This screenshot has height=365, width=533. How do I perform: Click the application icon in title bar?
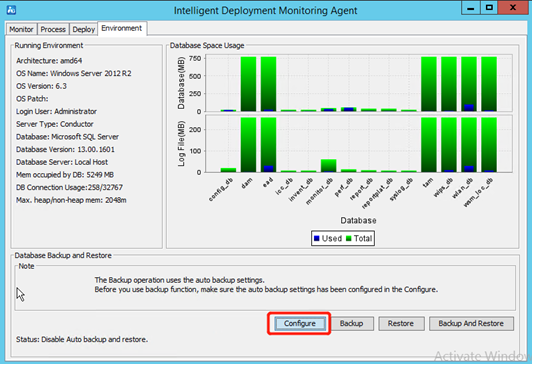point(11,10)
